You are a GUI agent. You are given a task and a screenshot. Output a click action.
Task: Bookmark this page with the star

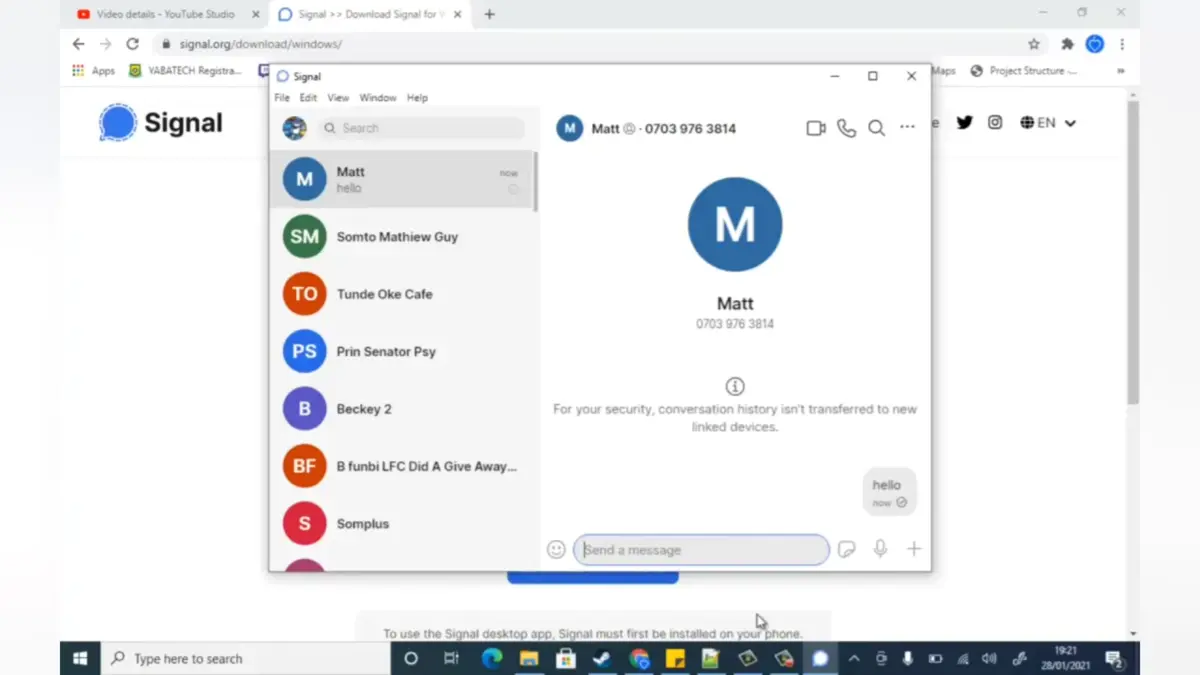[x=1034, y=44]
